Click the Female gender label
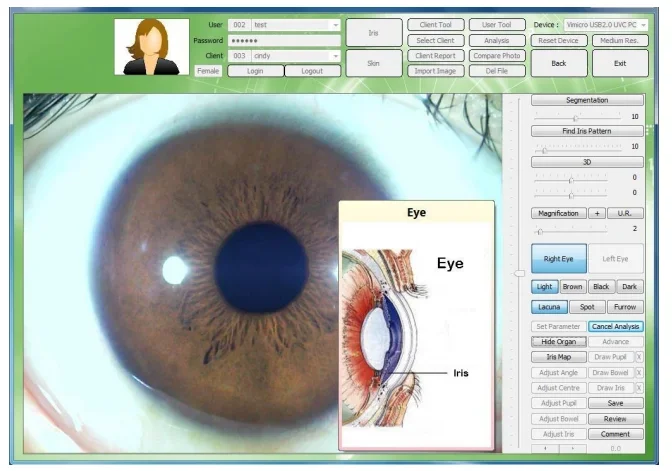Viewport: 672px width, 471px height. point(208,71)
